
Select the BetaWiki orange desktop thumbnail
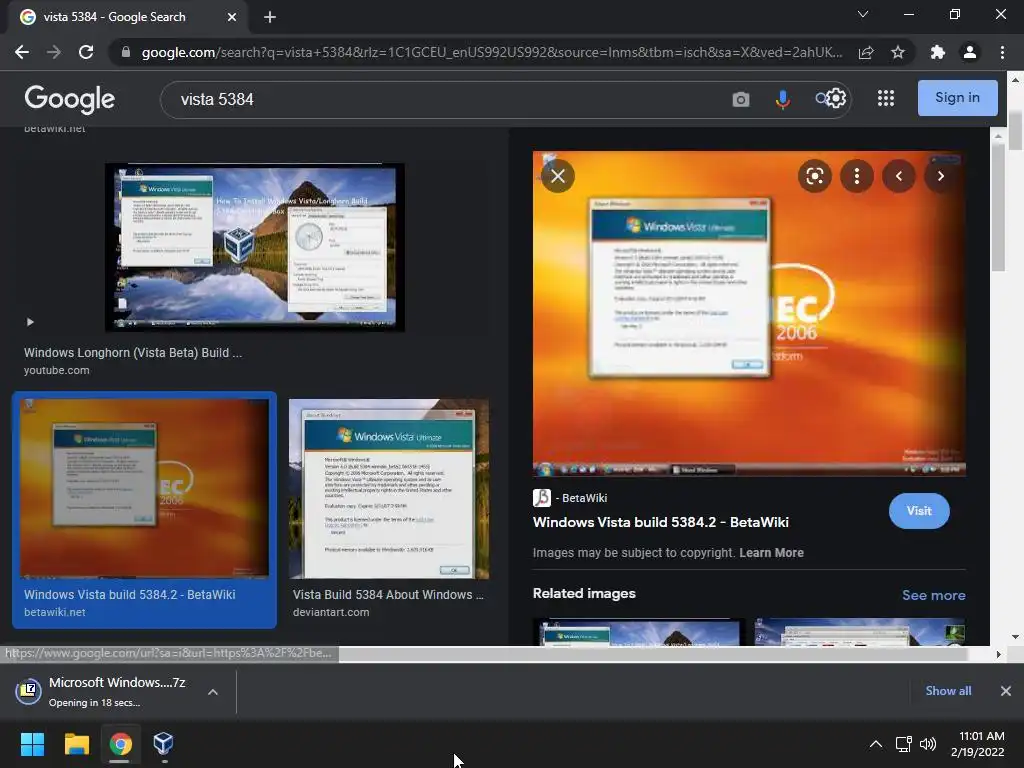[144, 488]
